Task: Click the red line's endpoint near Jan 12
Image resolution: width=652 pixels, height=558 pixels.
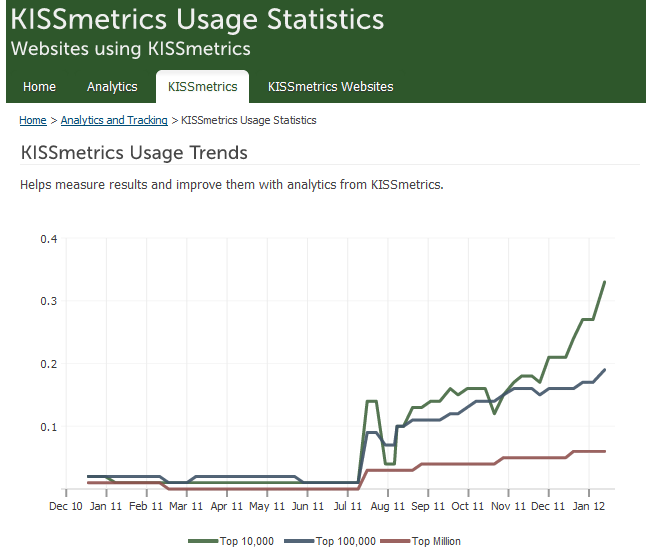Action: [605, 451]
